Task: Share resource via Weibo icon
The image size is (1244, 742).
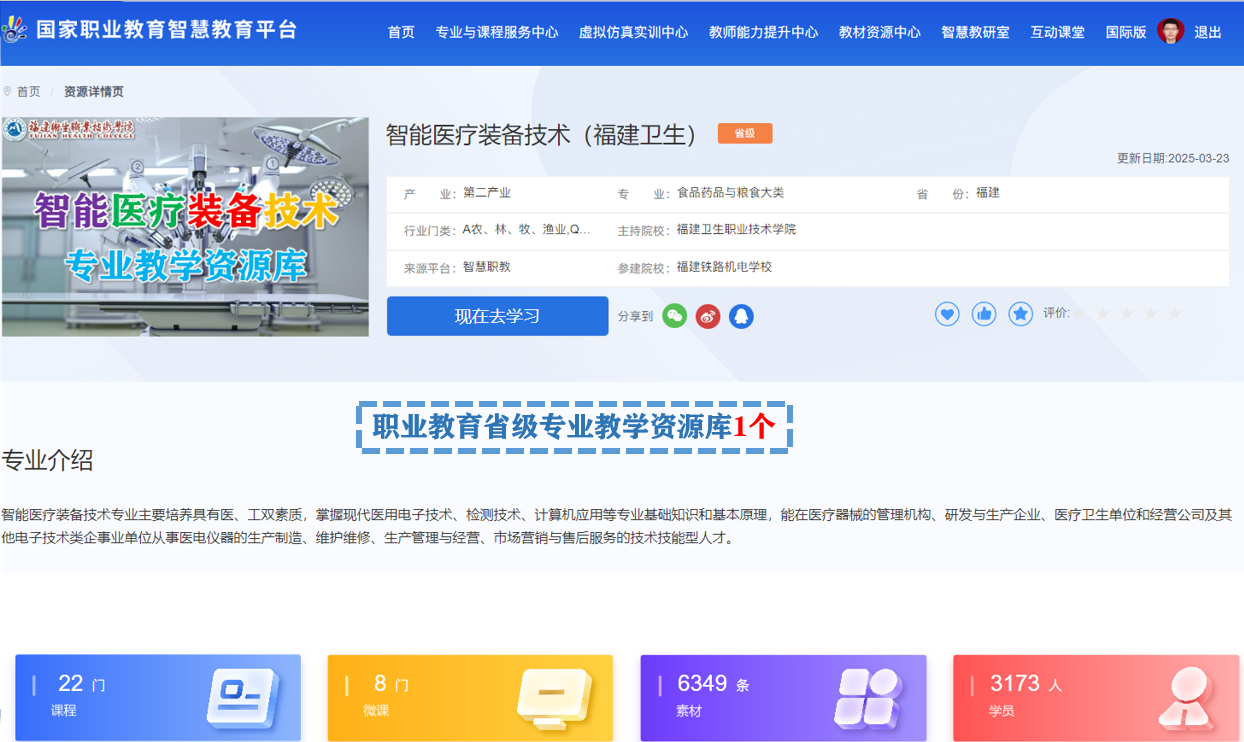Action: [708, 316]
